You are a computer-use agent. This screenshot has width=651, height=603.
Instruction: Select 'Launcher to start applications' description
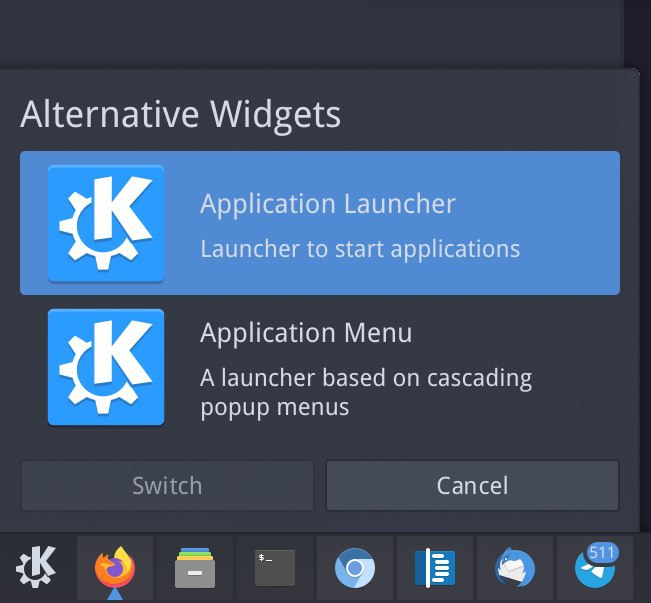(x=360, y=249)
